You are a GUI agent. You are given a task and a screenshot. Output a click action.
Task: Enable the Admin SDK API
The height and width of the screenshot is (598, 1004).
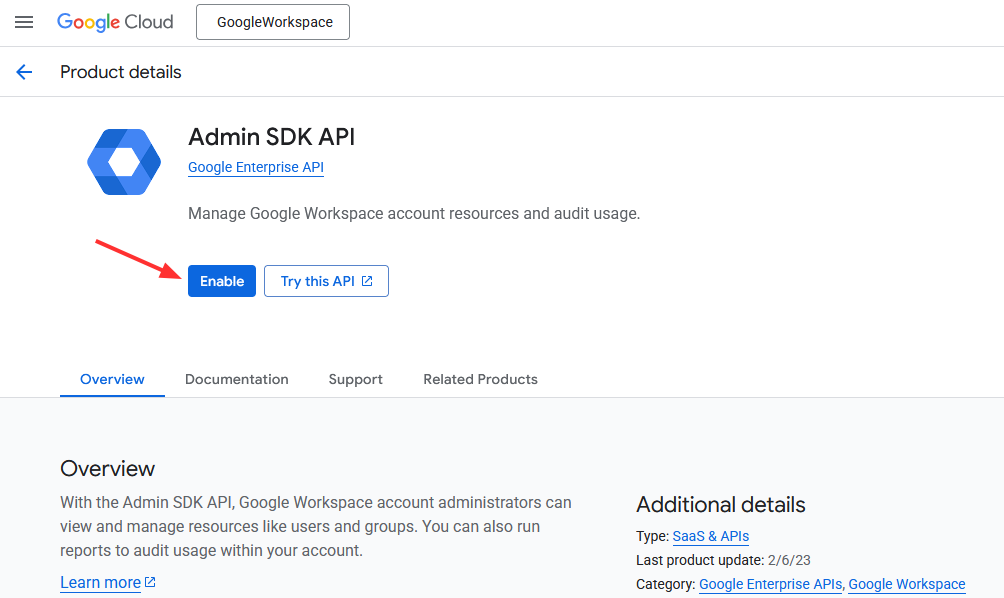click(x=222, y=281)
